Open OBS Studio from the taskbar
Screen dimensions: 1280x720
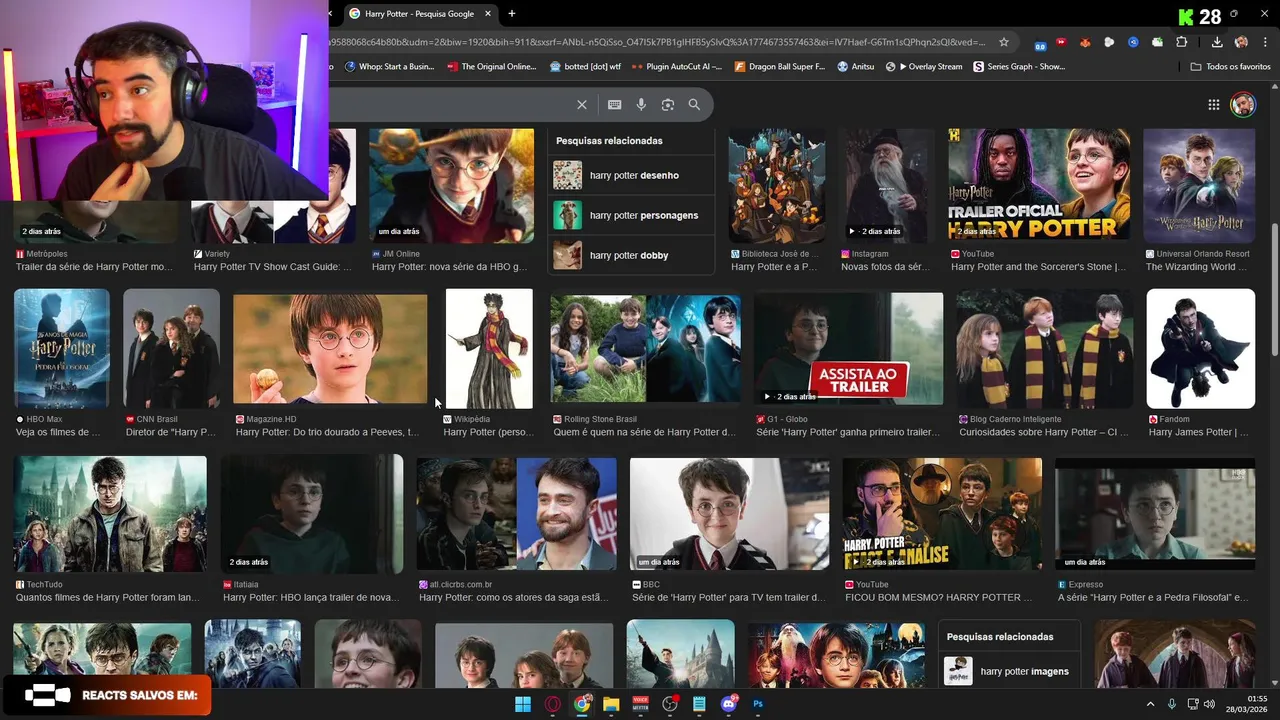coord(670,704)
